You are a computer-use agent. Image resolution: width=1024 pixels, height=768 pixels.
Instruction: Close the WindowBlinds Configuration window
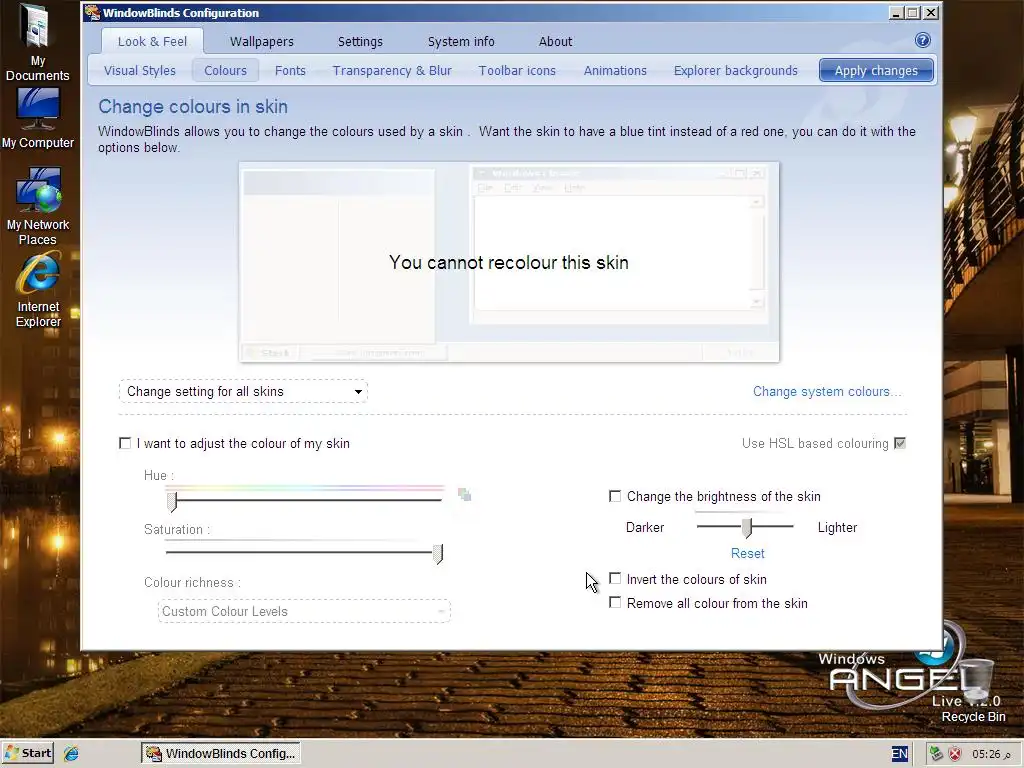point(931,12)
